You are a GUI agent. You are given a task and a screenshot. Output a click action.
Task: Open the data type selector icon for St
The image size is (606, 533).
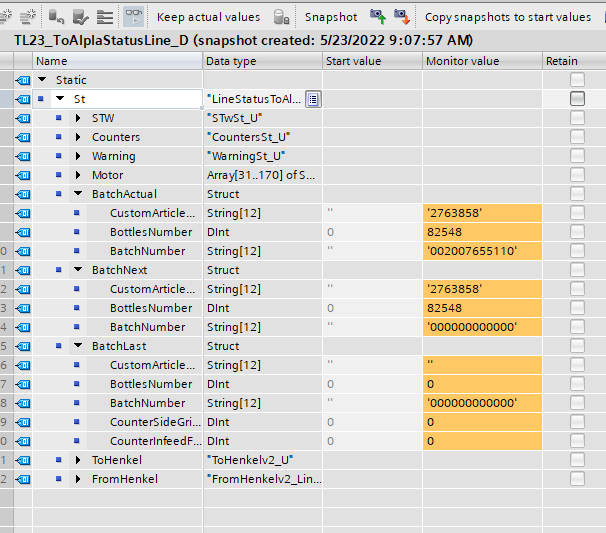click(313, 99)
